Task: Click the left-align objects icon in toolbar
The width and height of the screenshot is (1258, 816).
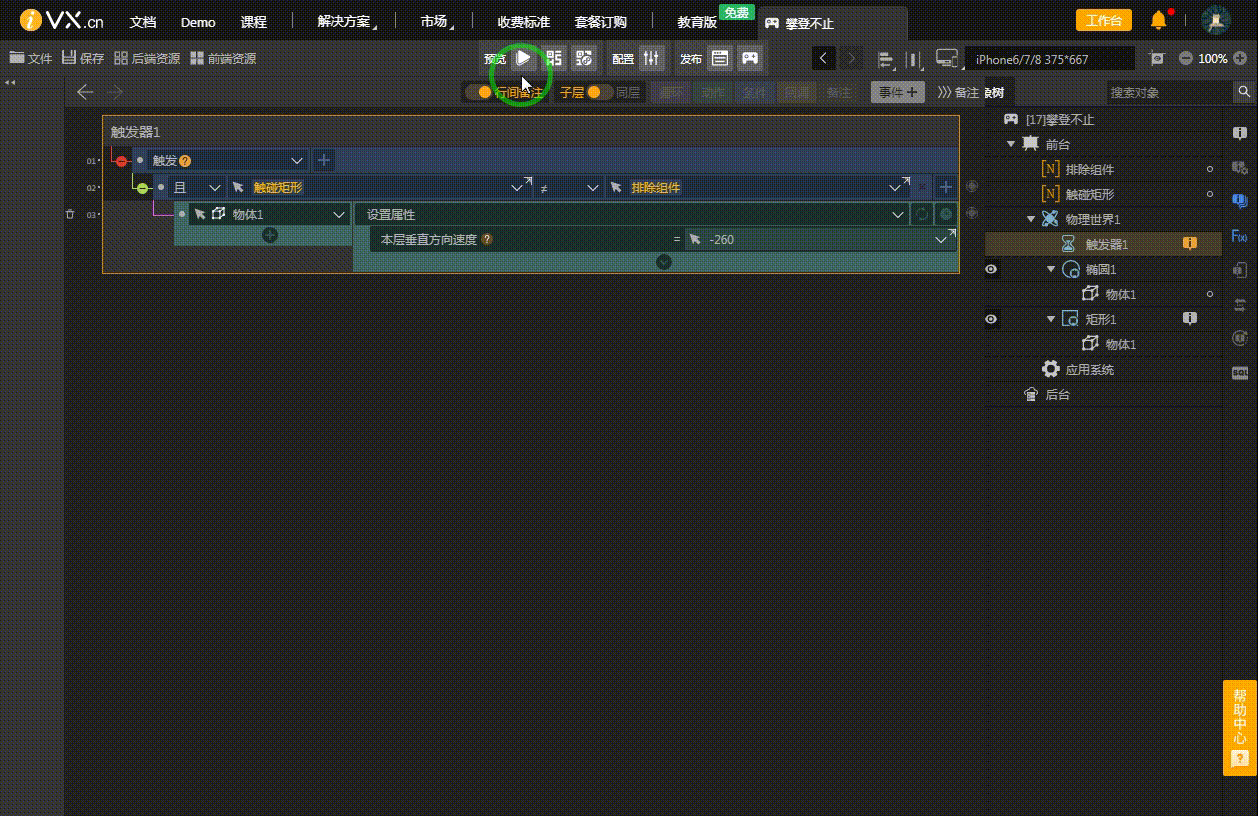Action: [x=884, y=59]
